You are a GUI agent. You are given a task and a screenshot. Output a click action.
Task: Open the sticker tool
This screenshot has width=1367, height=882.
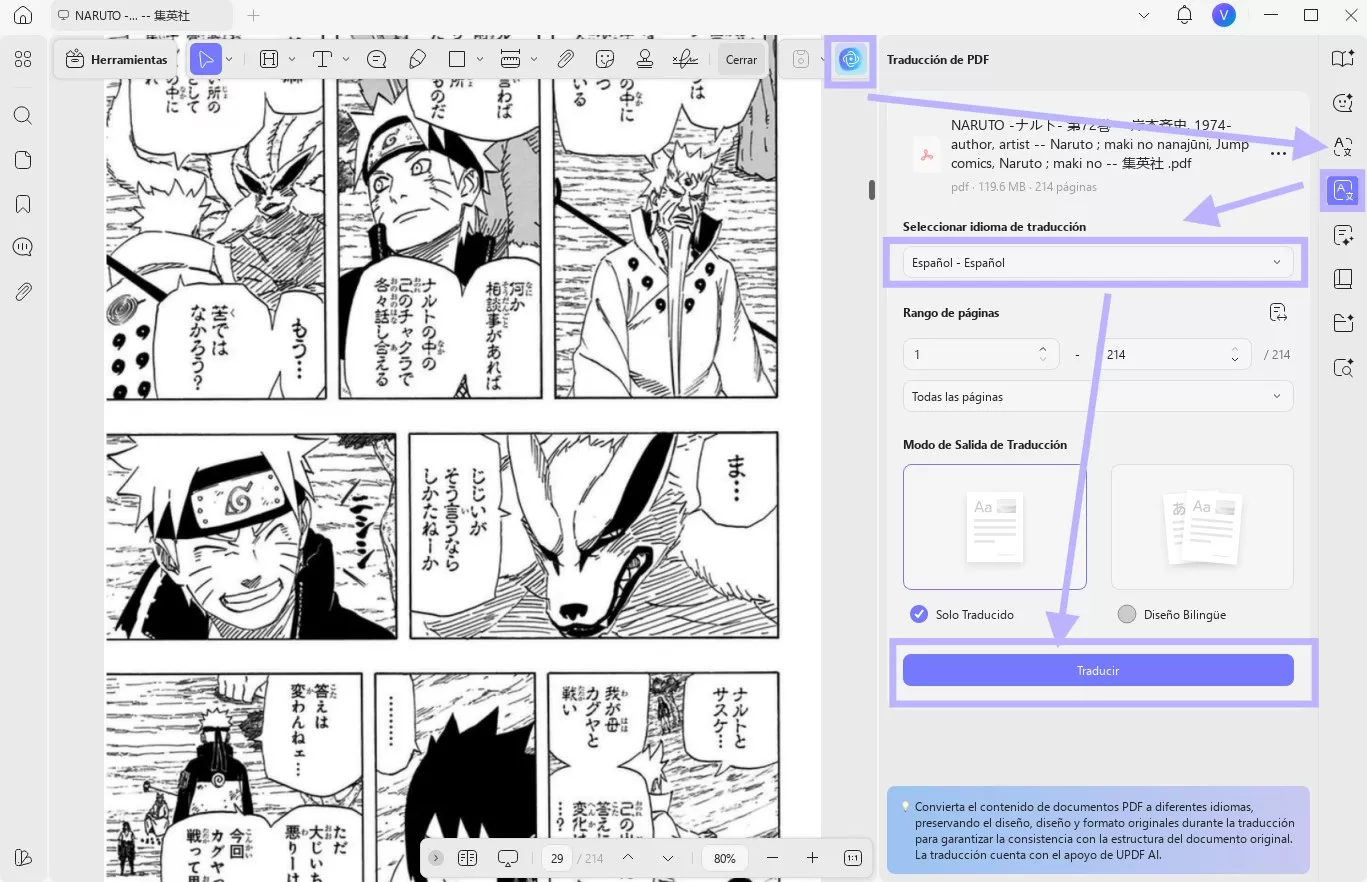(x=604, y=59)
